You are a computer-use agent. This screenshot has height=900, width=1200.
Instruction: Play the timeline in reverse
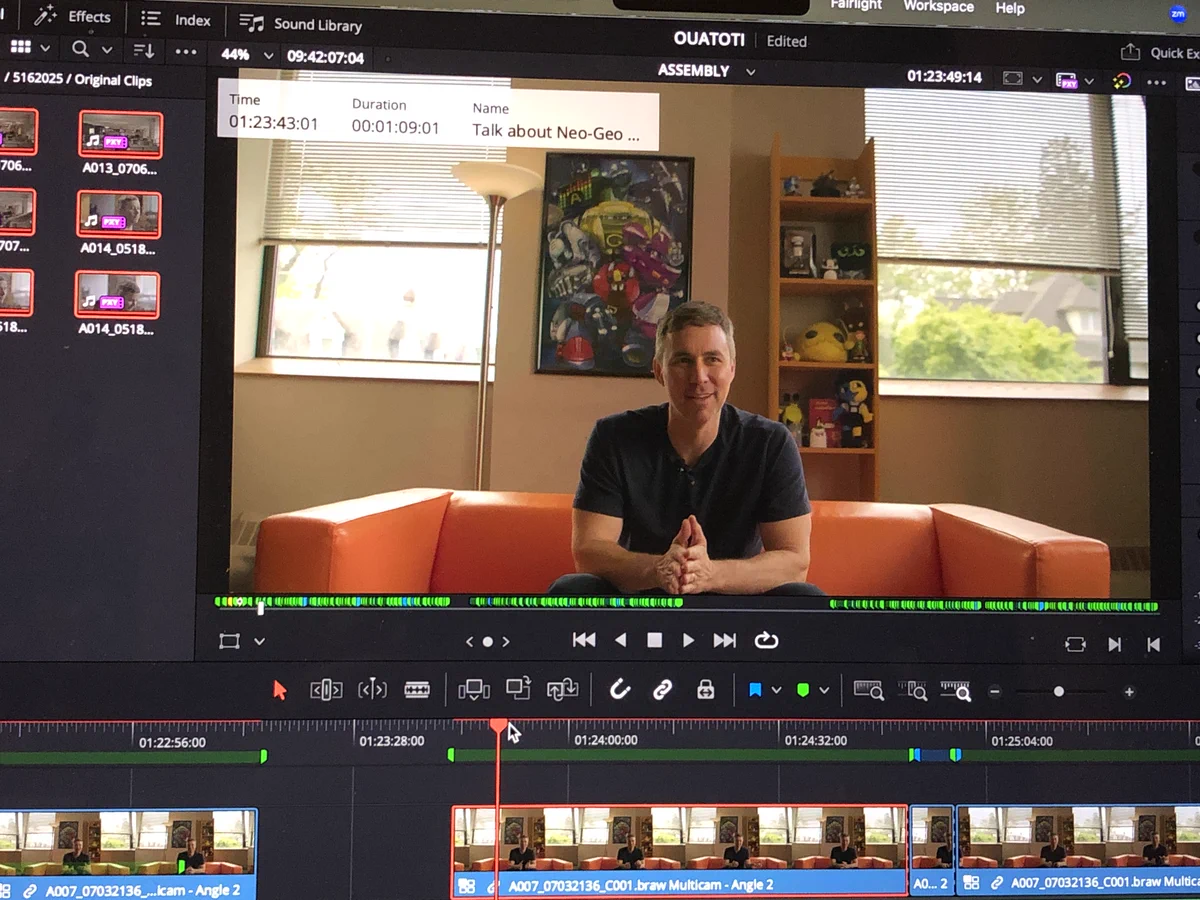(x=620, y=640)
